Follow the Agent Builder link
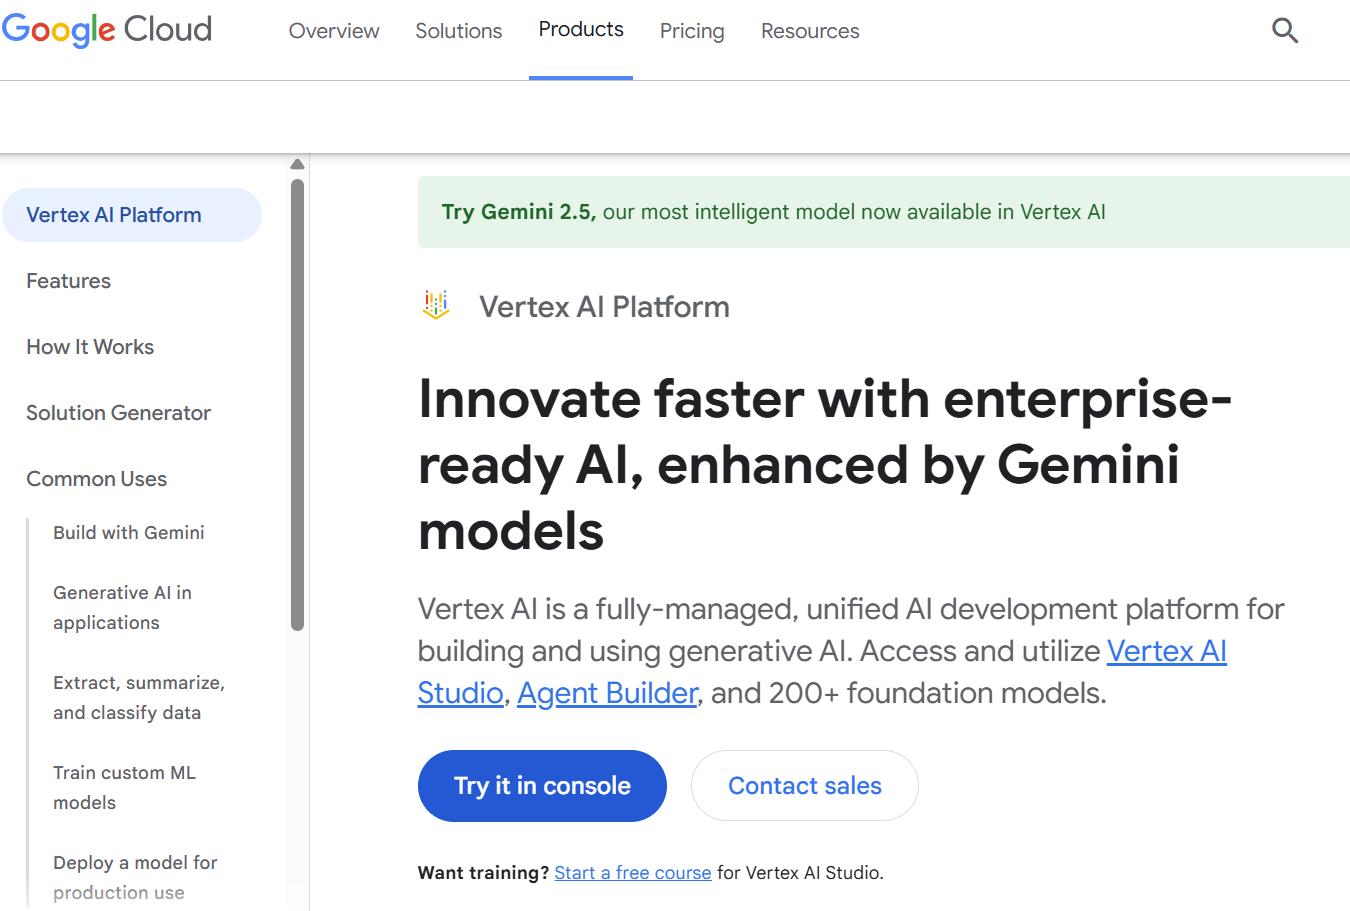The height and width of the screenshot is (911, 1350). 607,693
